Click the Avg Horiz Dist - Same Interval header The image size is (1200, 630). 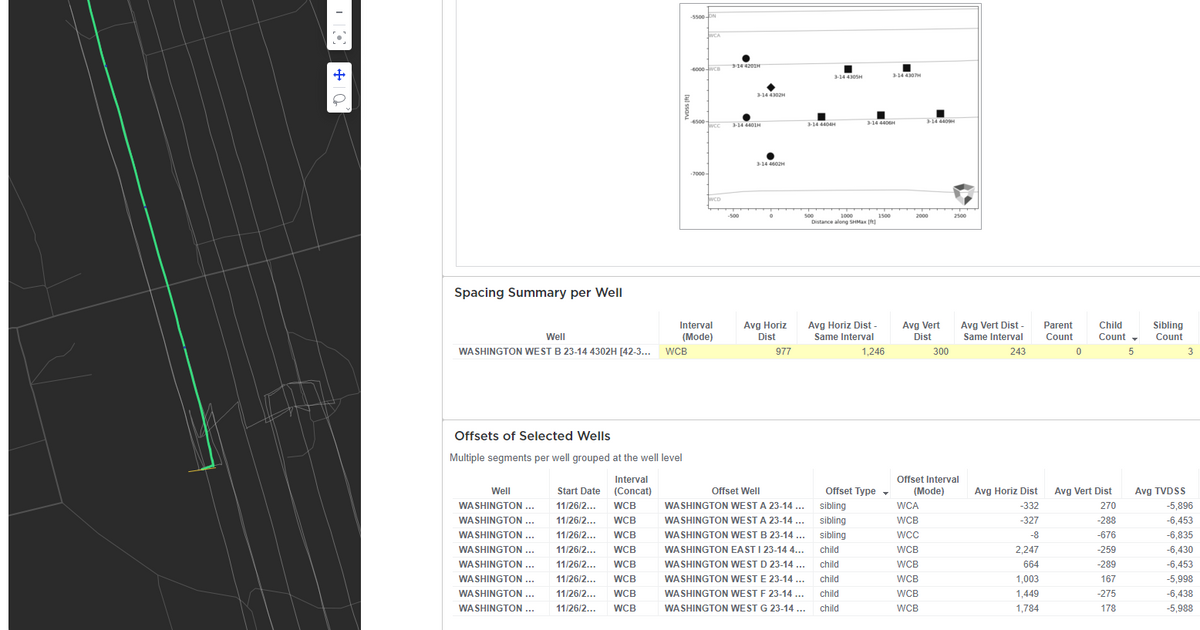[843, 331]
